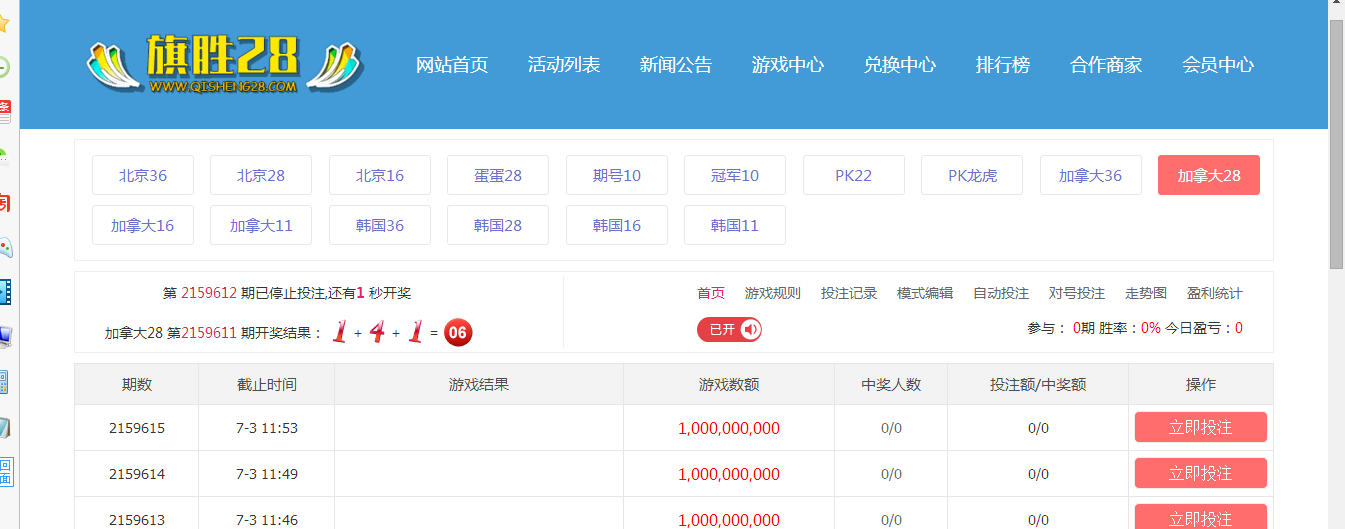Click the 投注额/中奖额 column header
The image size is (1345, 529).
[1038, 384]
